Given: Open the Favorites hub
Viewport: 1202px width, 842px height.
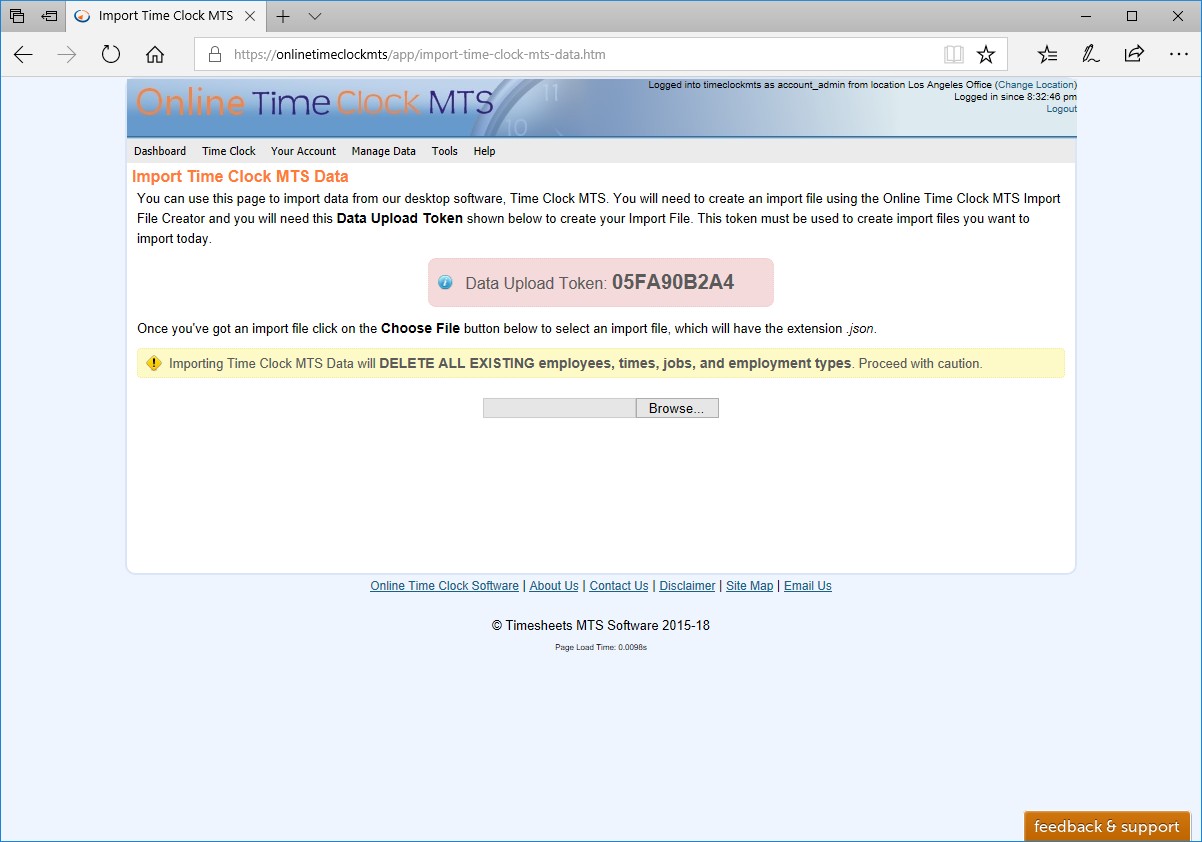Looking at the screenshot, I should 1047,54.
